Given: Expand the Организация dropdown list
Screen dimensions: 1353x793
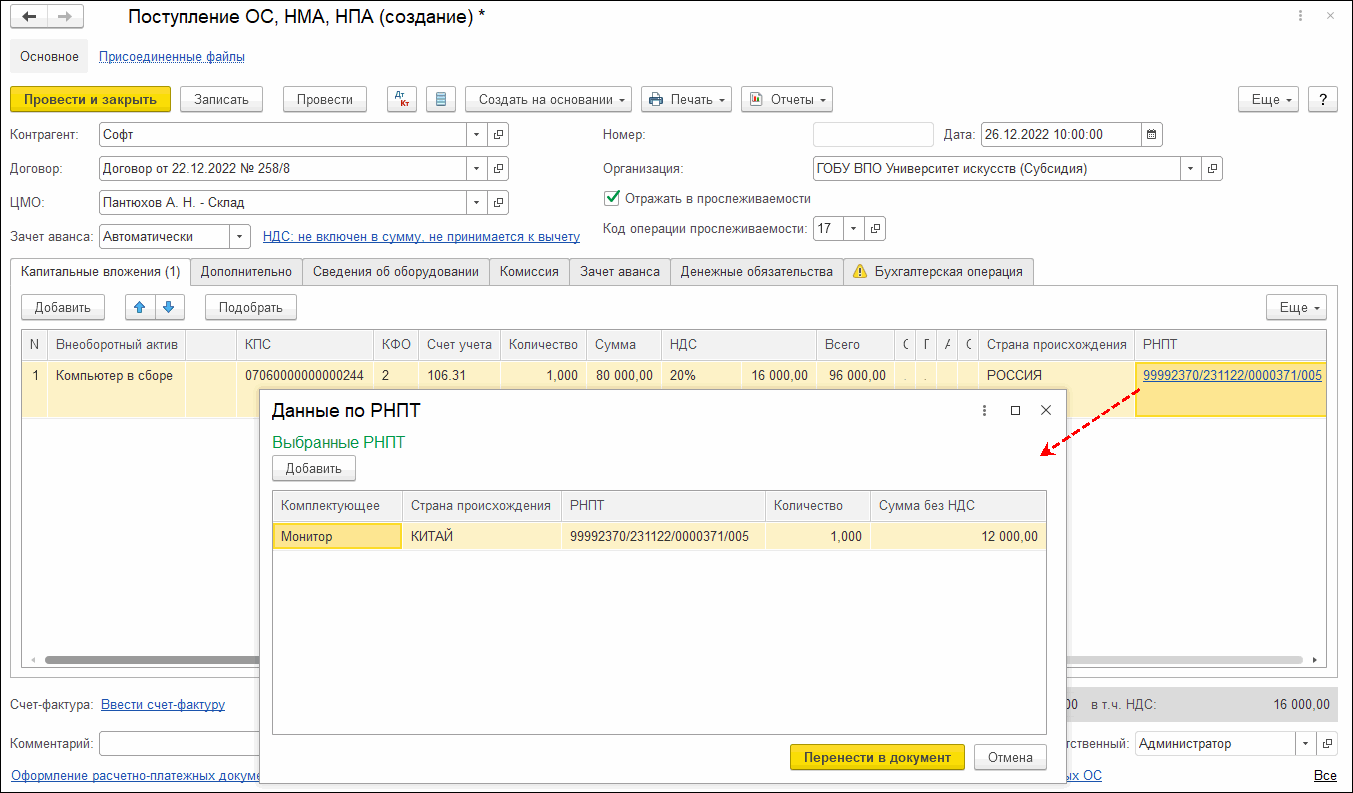Looking at the screenshot, I should coord(1191,168).
